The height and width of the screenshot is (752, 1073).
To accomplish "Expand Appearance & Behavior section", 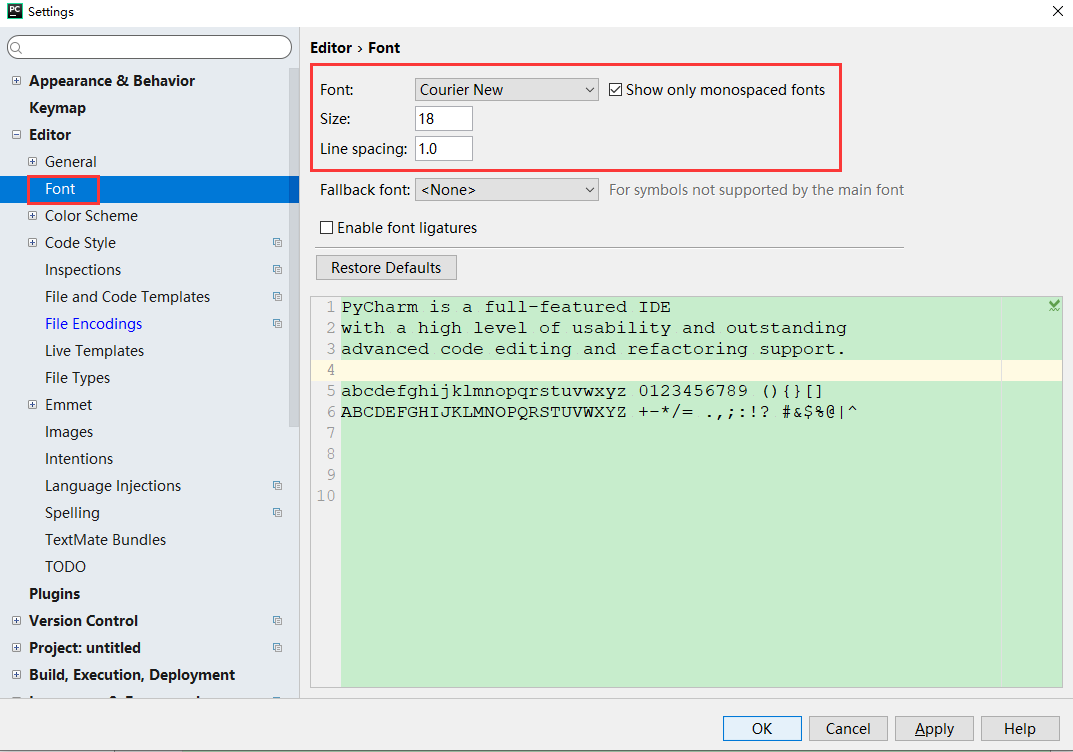I will point(16,81).
